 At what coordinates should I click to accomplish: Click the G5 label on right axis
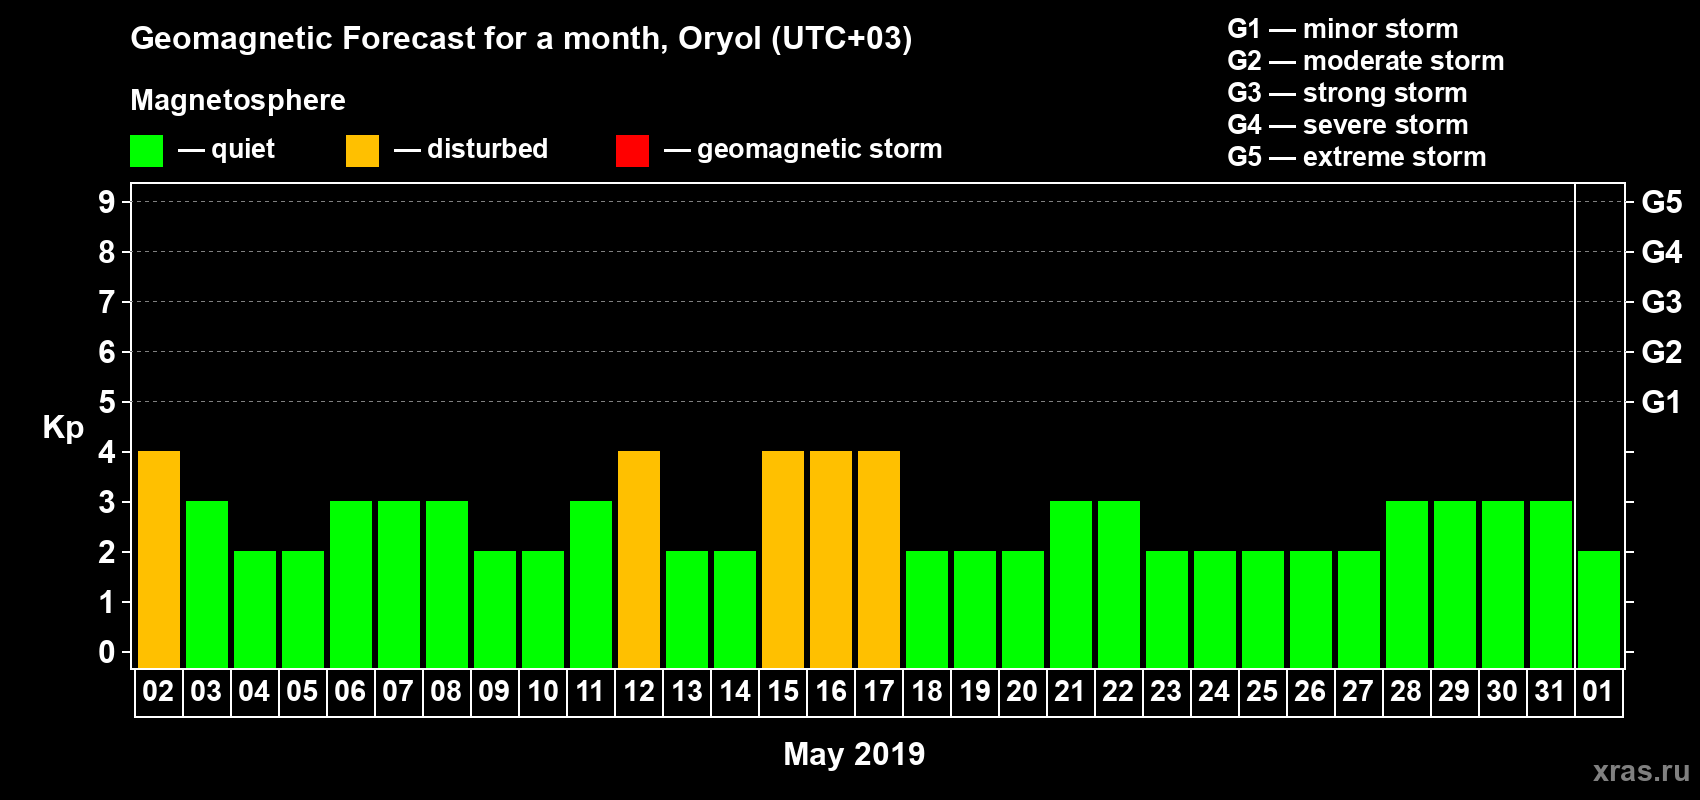click(1662, 202)
